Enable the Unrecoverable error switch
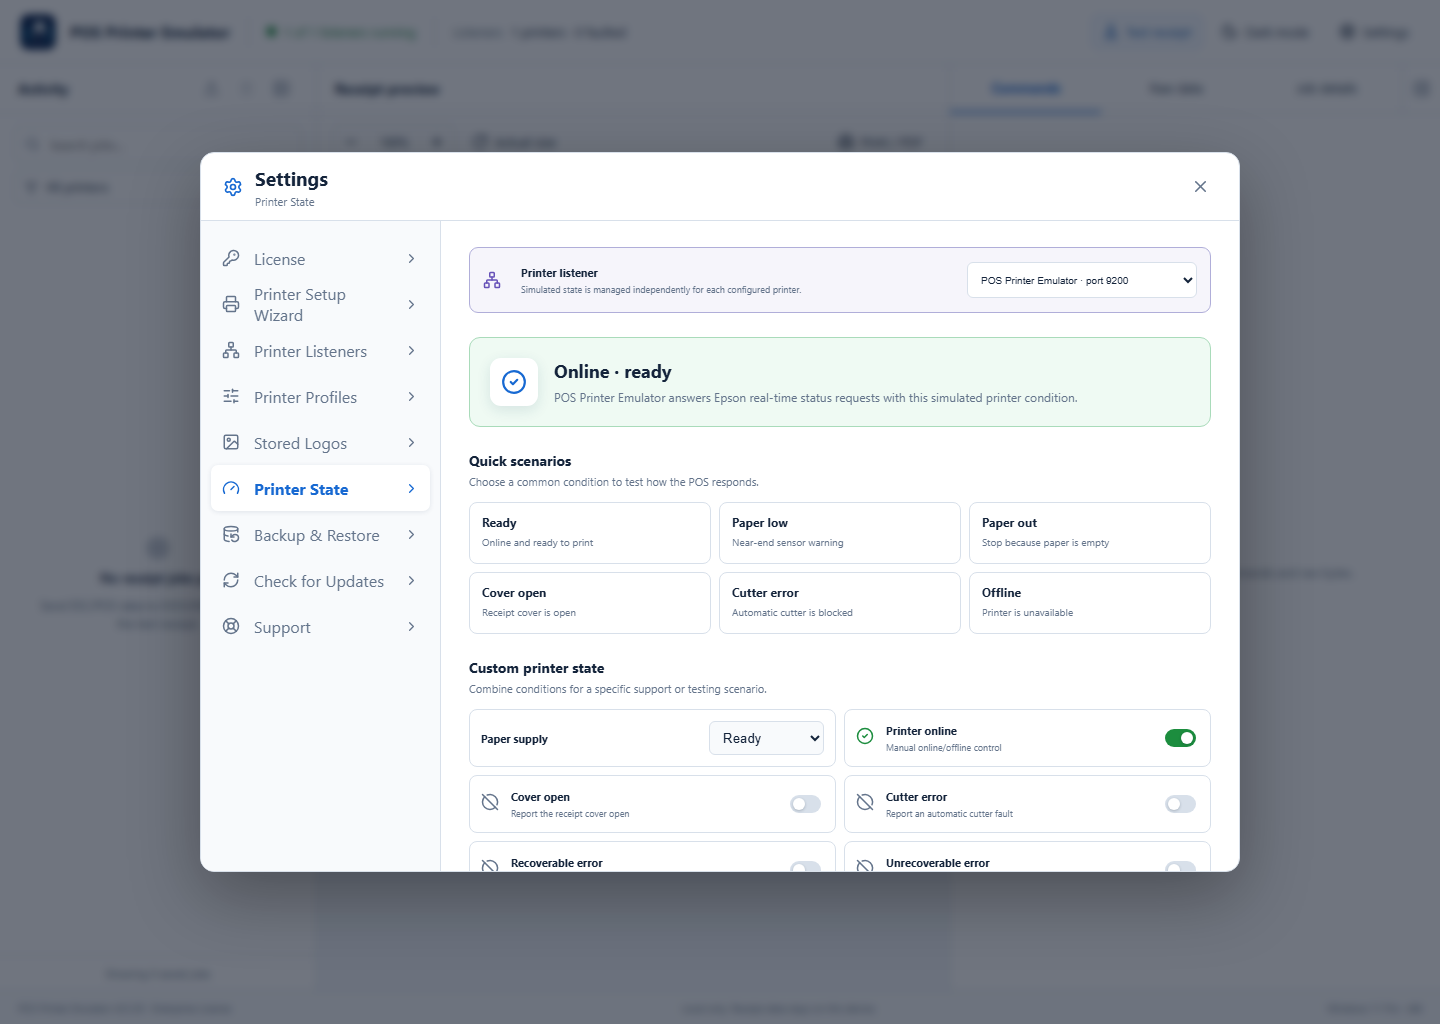 pos(1180,866)
